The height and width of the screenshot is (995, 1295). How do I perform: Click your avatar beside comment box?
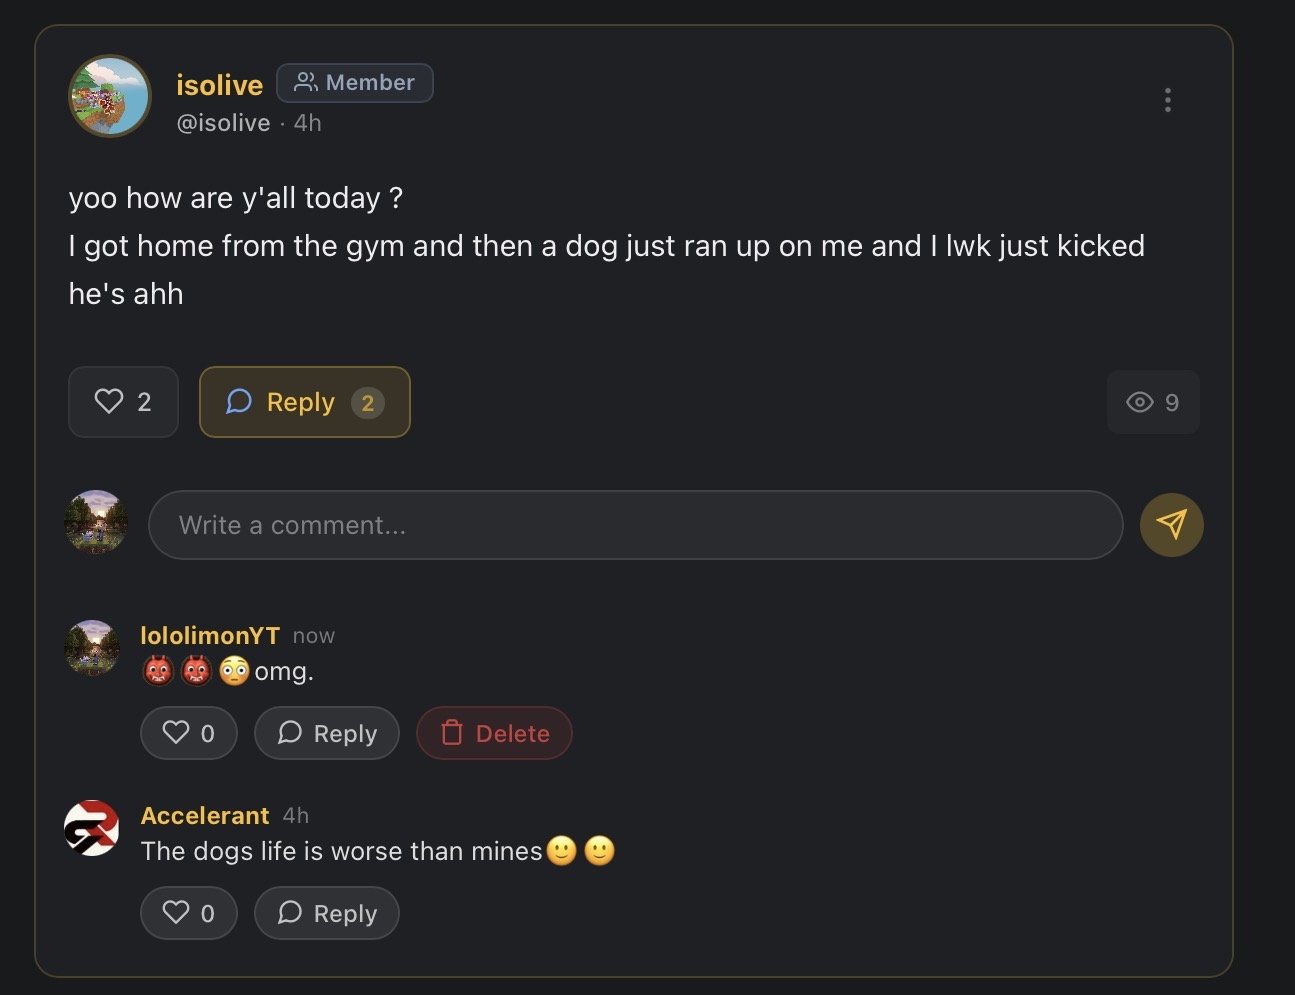[x=96, y=522]
